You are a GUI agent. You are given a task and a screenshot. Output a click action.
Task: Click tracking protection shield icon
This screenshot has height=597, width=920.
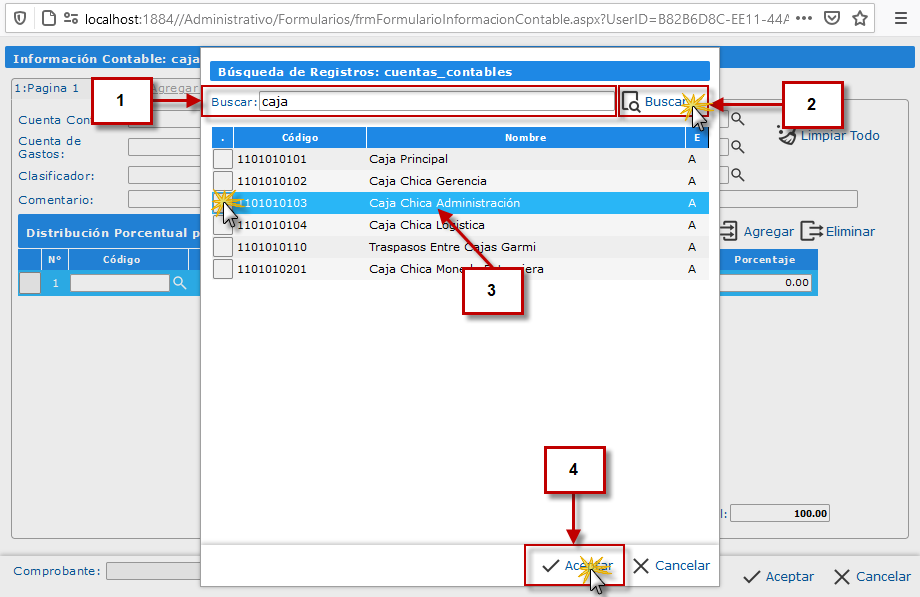point(20,19)
